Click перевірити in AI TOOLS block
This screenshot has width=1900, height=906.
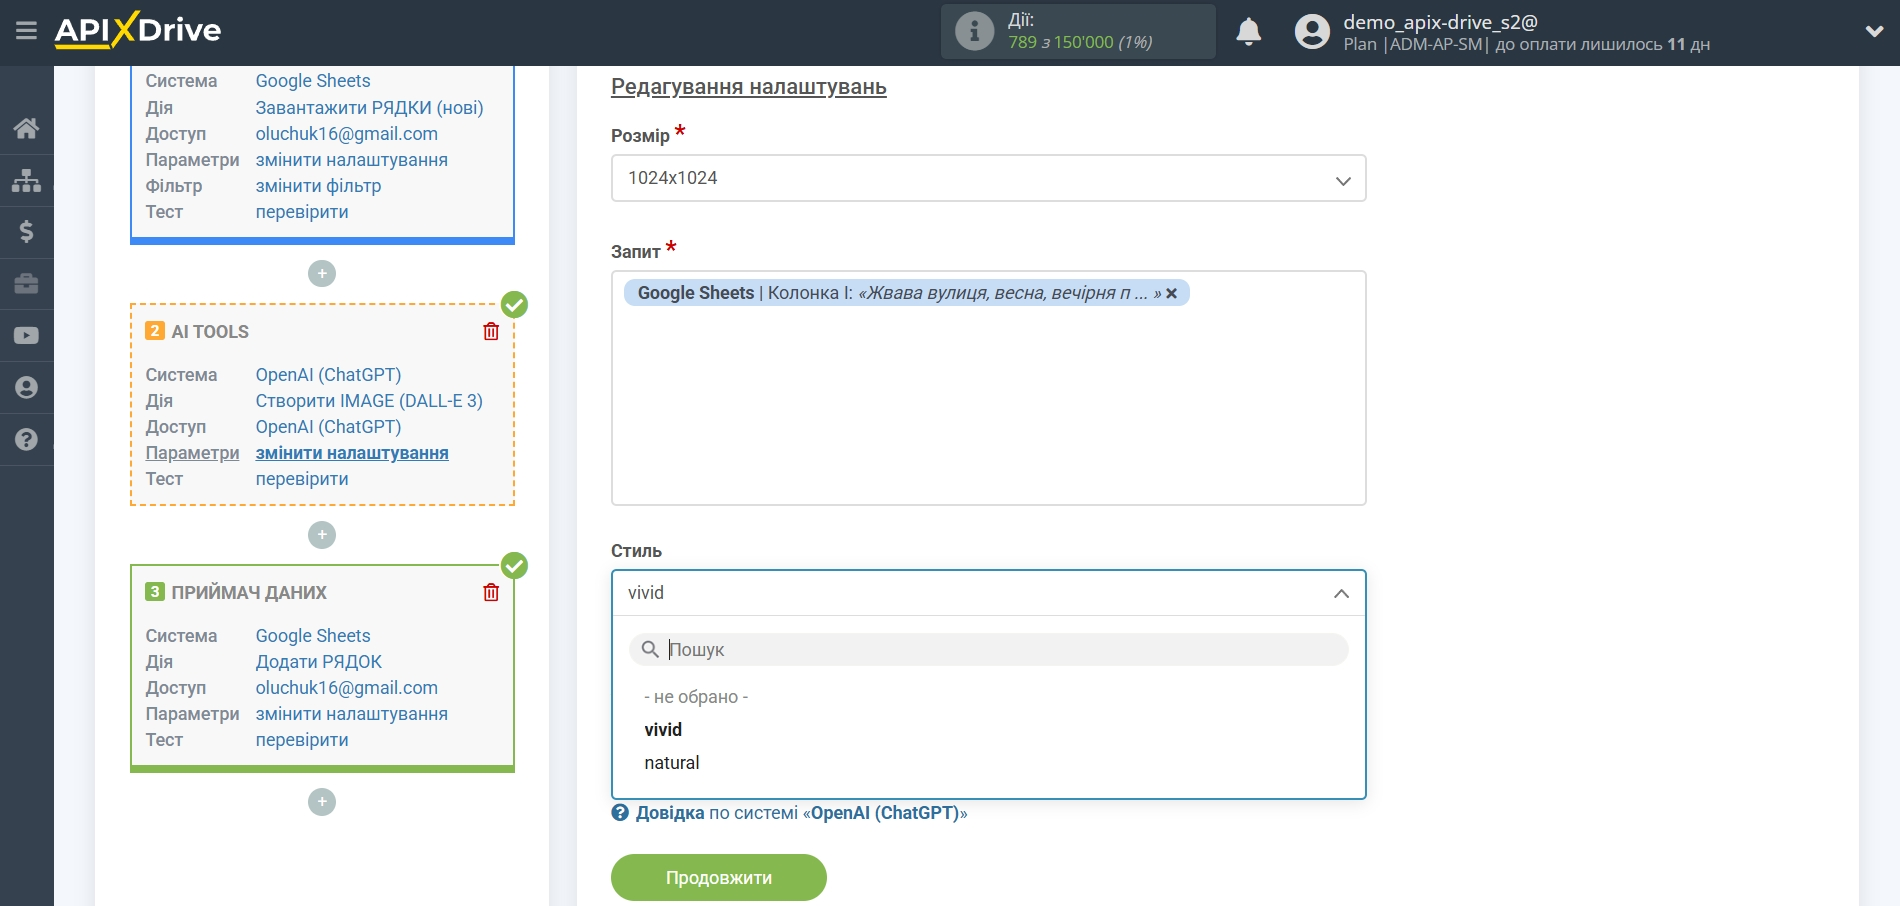click(302, 479)
